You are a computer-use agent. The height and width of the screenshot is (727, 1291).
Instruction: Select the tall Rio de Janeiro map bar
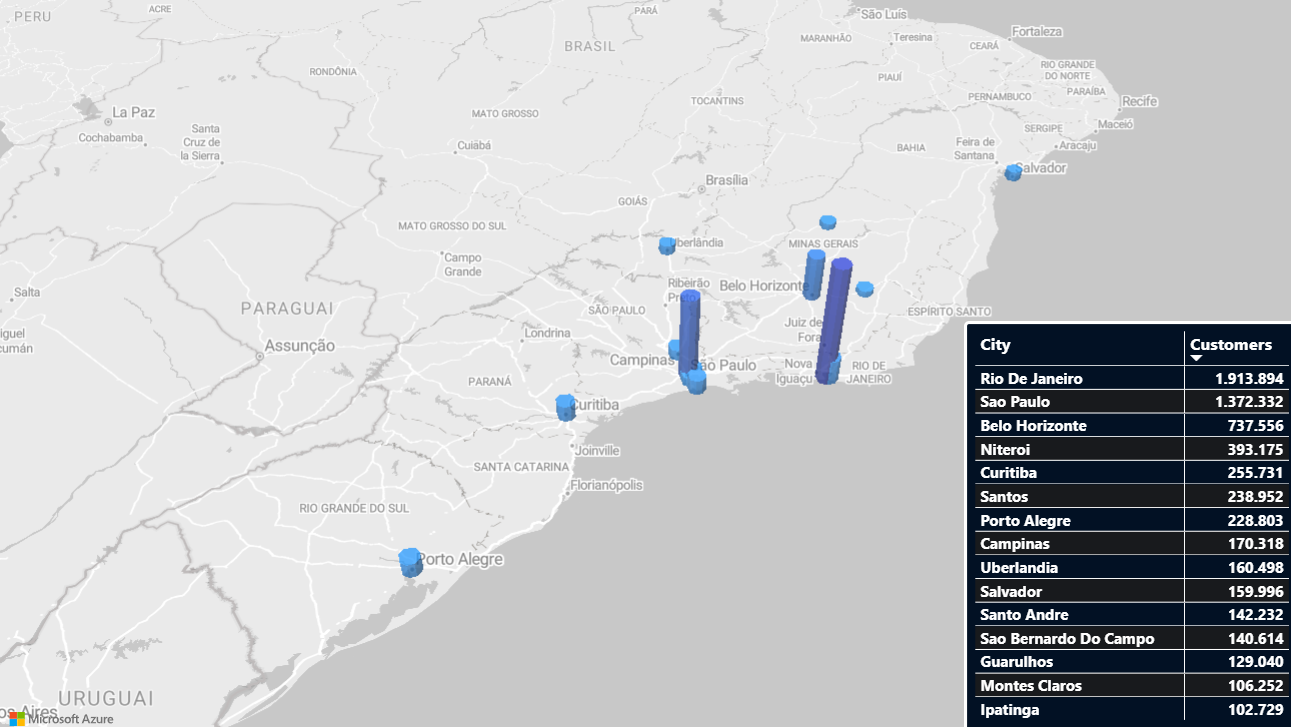(834, 318)
